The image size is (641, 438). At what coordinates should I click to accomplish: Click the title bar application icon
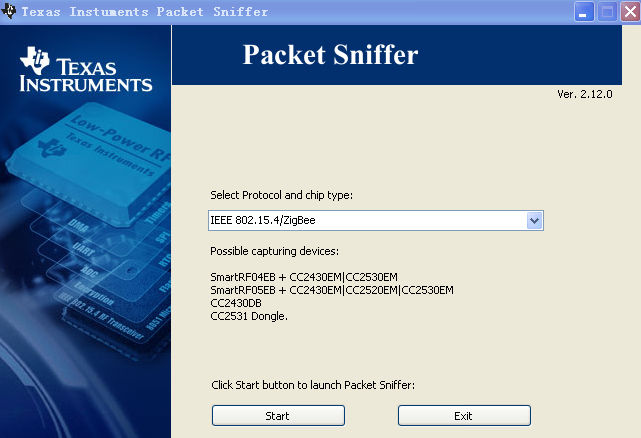pyautogui.click(x=10, y=12)
